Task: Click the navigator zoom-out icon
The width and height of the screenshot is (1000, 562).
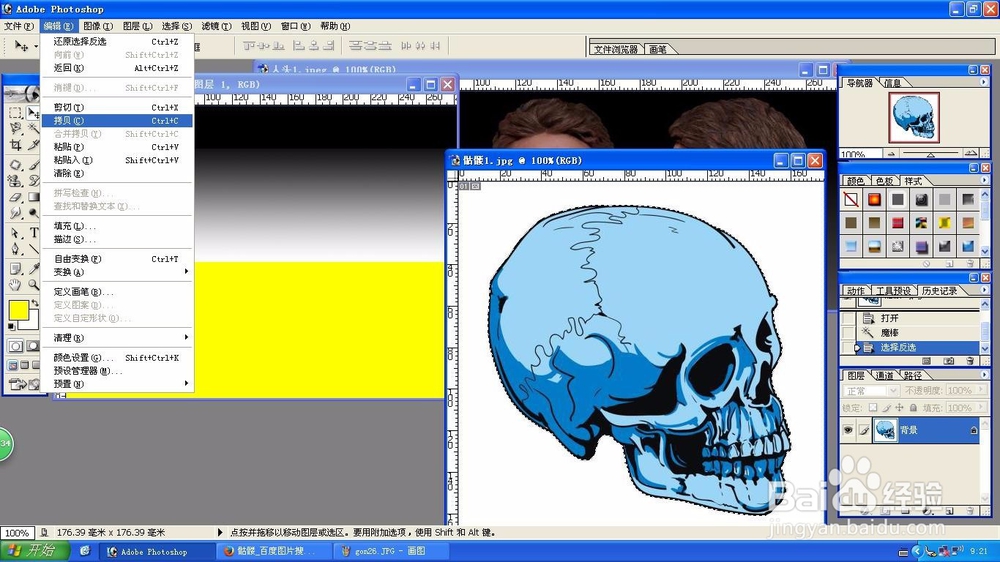Action: pyautogui.click(x=891, y=153)
